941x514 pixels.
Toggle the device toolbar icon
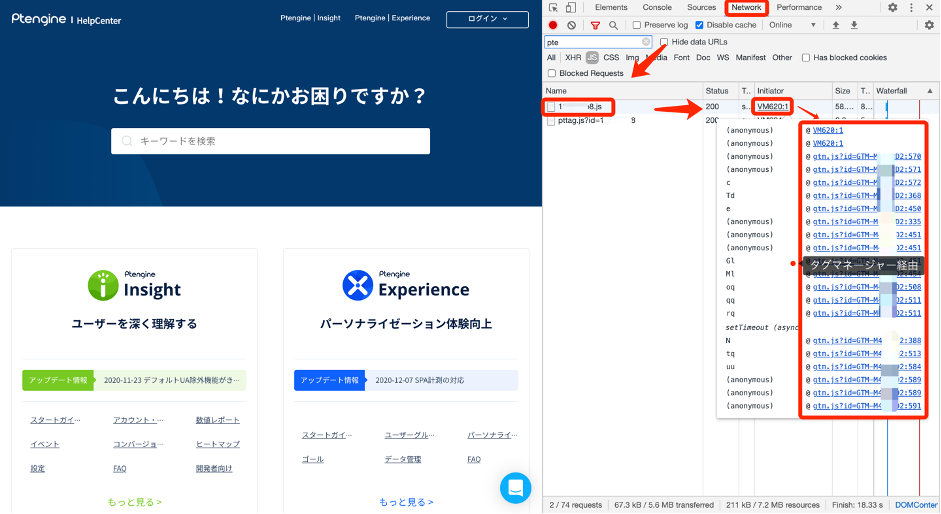pos(571,8)
